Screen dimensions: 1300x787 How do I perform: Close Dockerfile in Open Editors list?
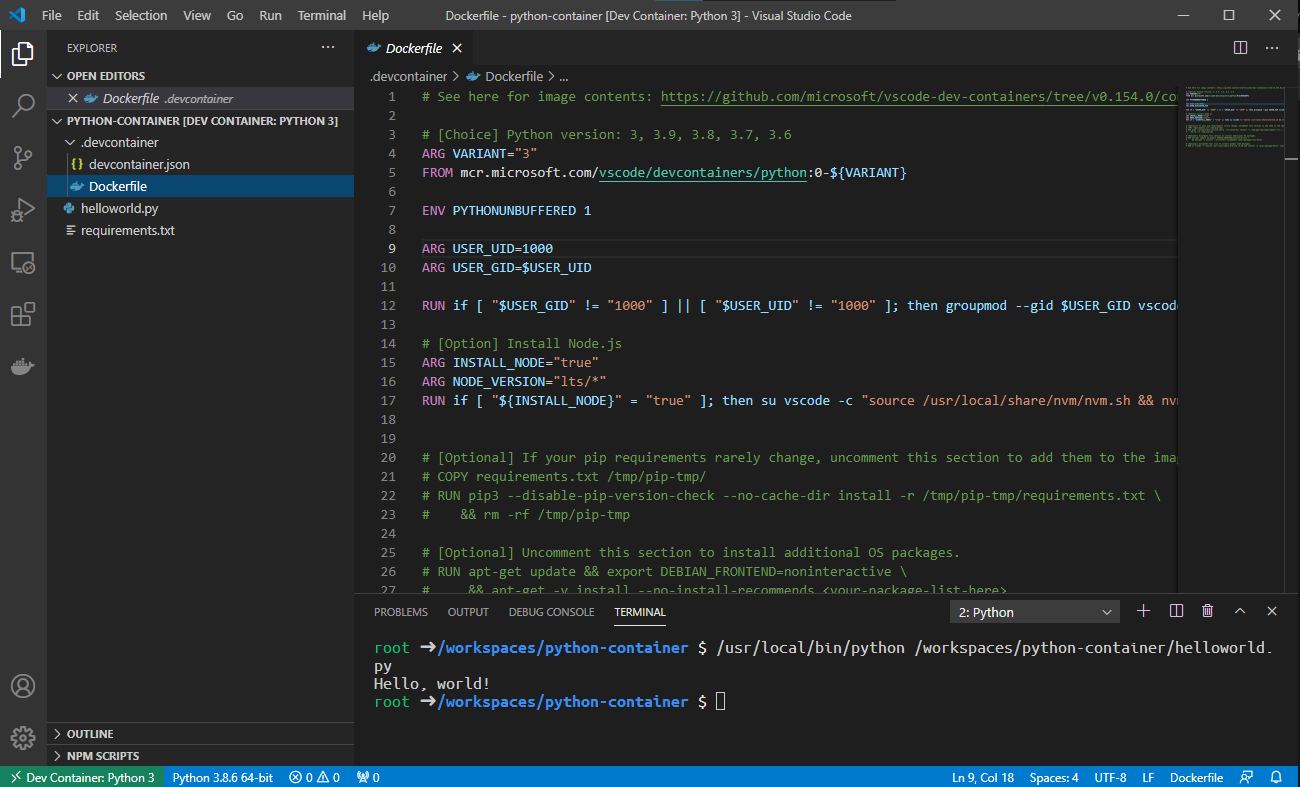72,98
